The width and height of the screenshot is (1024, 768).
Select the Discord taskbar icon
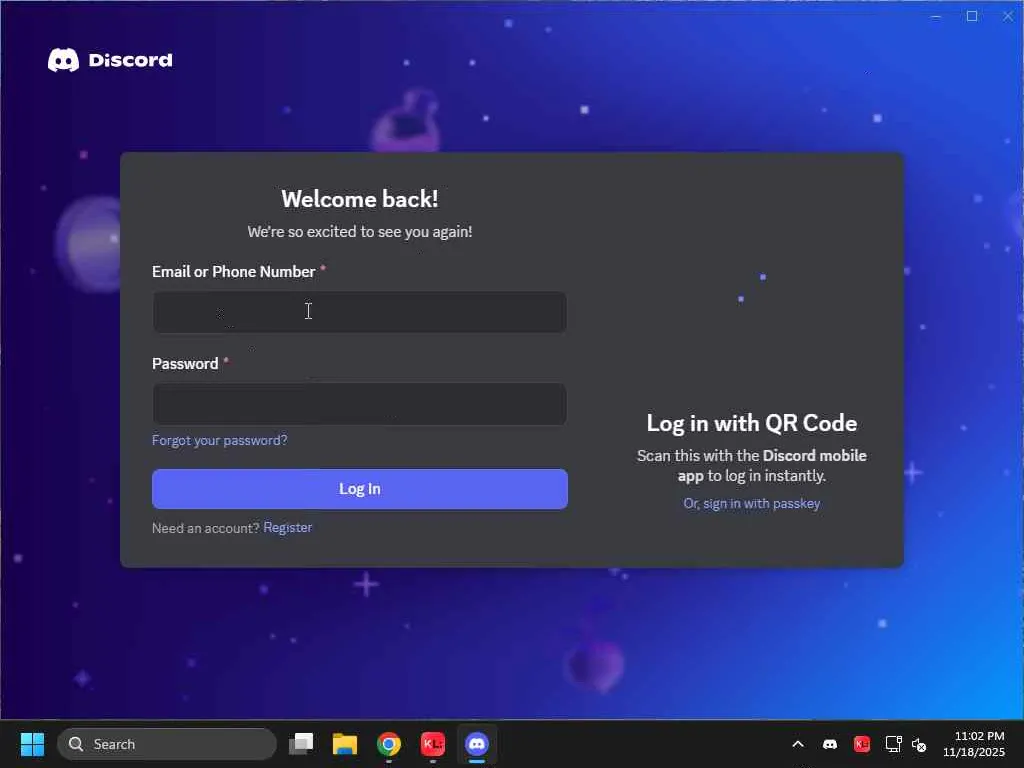click(477, 744)
